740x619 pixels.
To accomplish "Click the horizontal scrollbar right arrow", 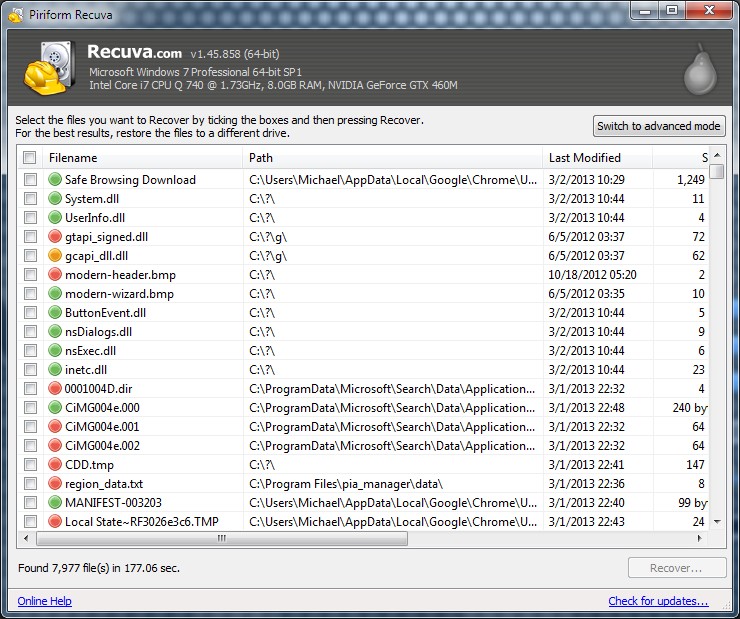I will tap(701, 538).
